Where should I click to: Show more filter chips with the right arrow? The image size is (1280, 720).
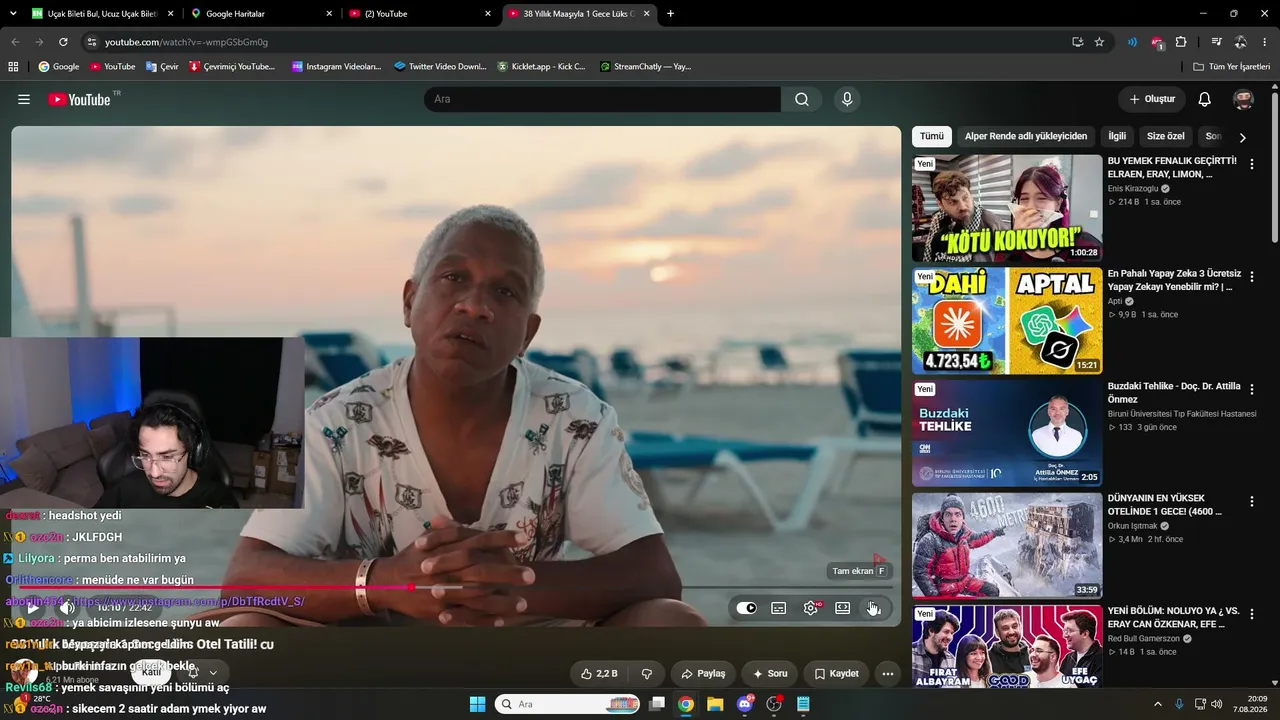point(1243,137)
